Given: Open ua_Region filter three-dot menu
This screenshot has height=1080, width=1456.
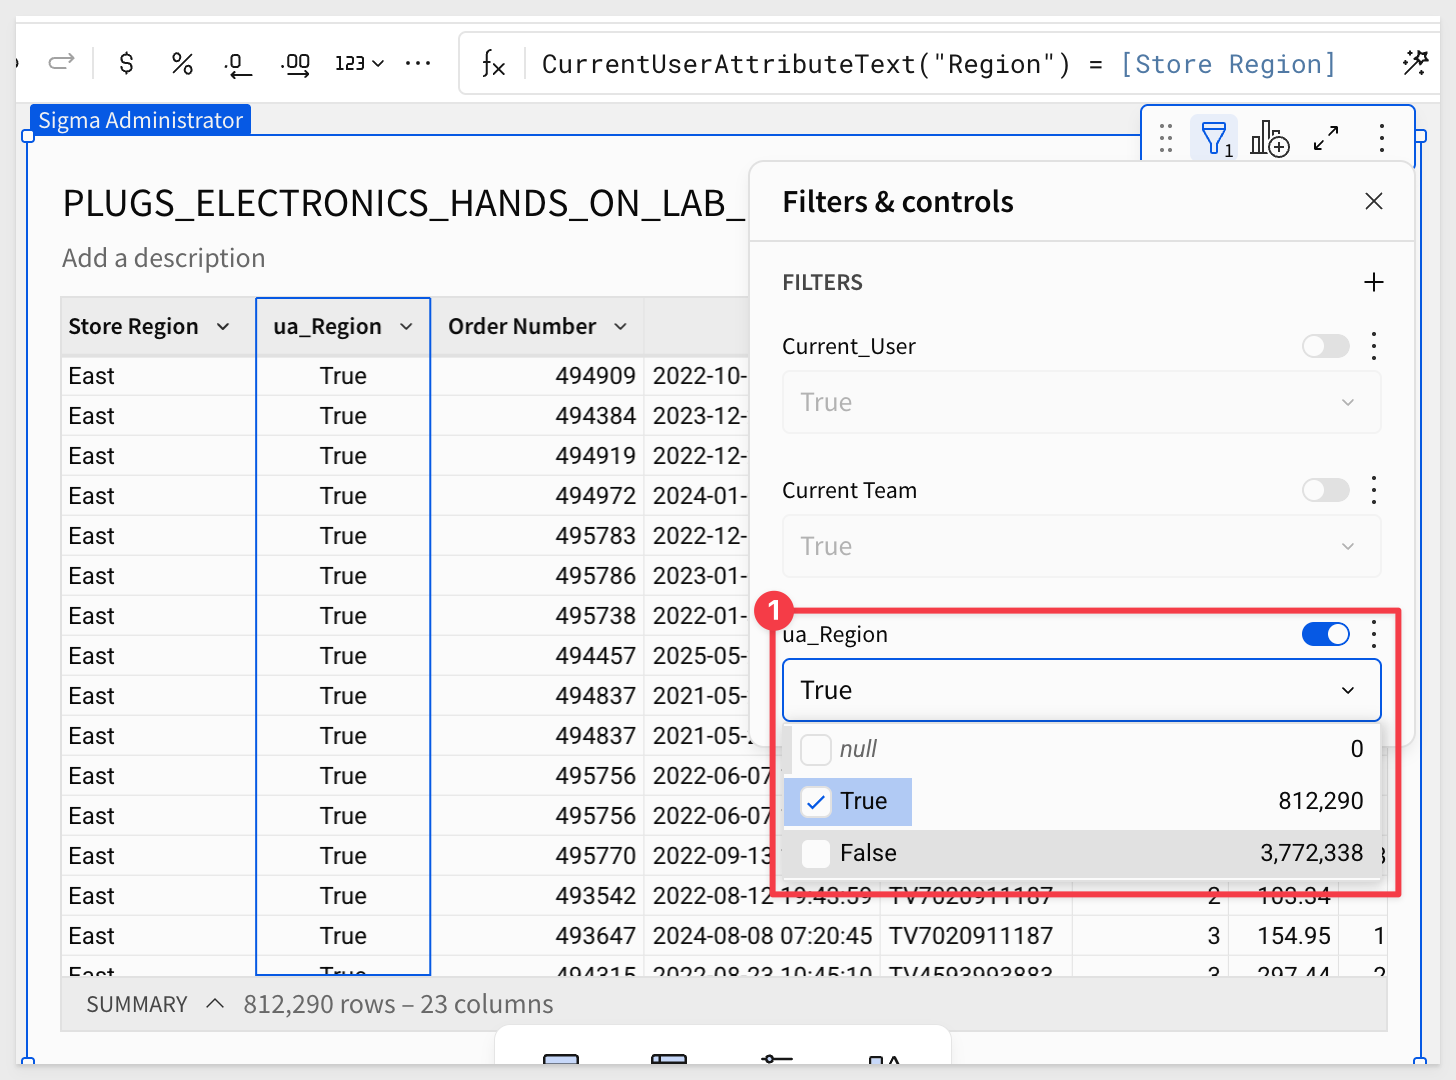Looking at the screenshot, I should pyautogui.click(x=1374, y=634).
